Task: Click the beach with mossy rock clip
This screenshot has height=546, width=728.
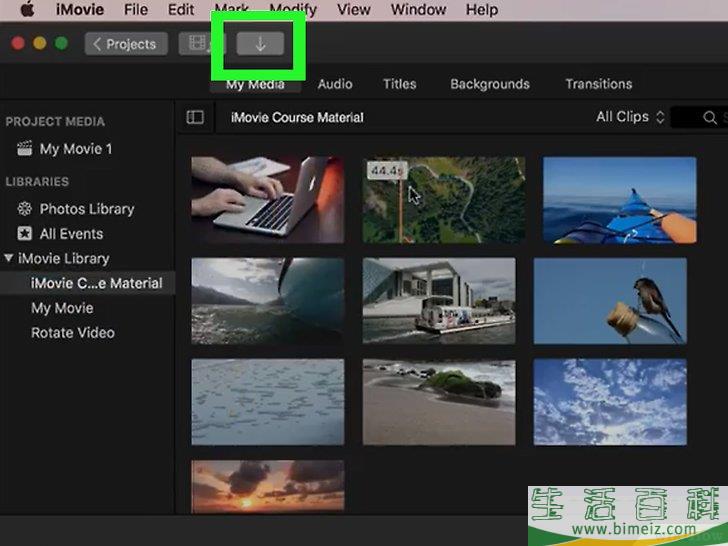Action: click(x=439, y=402)
